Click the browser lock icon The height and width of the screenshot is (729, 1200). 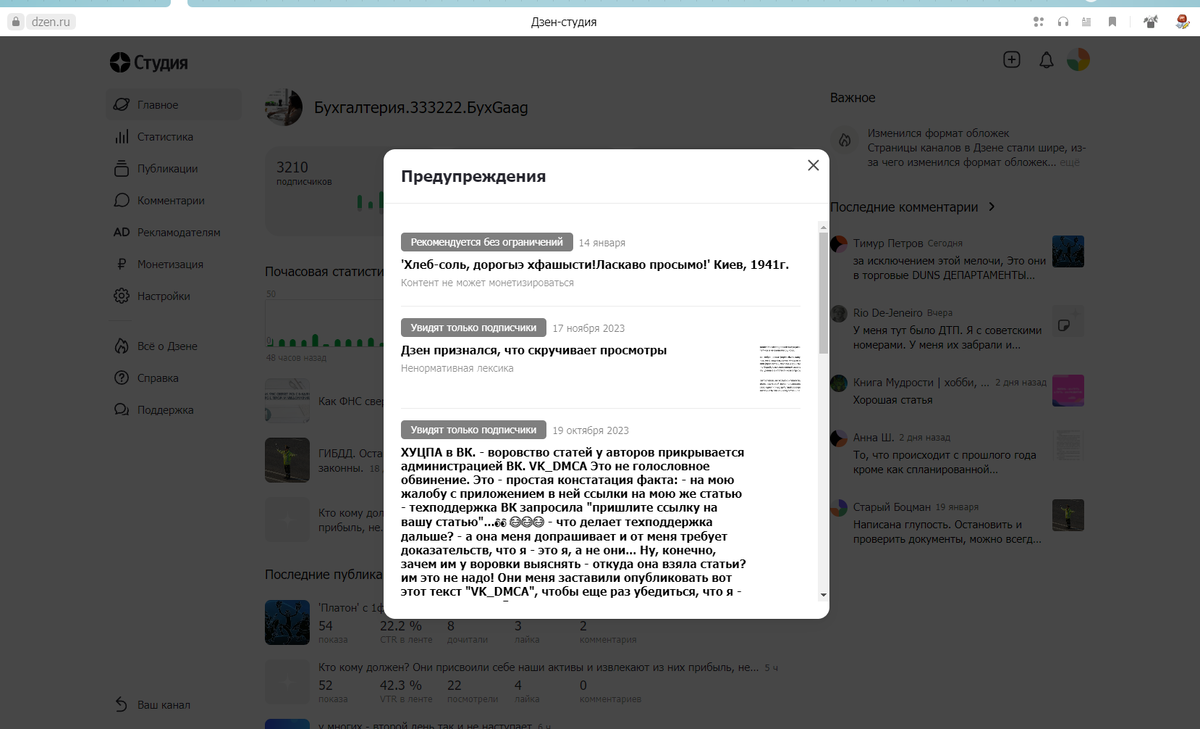pyautogui.click(x=15, y=22)
